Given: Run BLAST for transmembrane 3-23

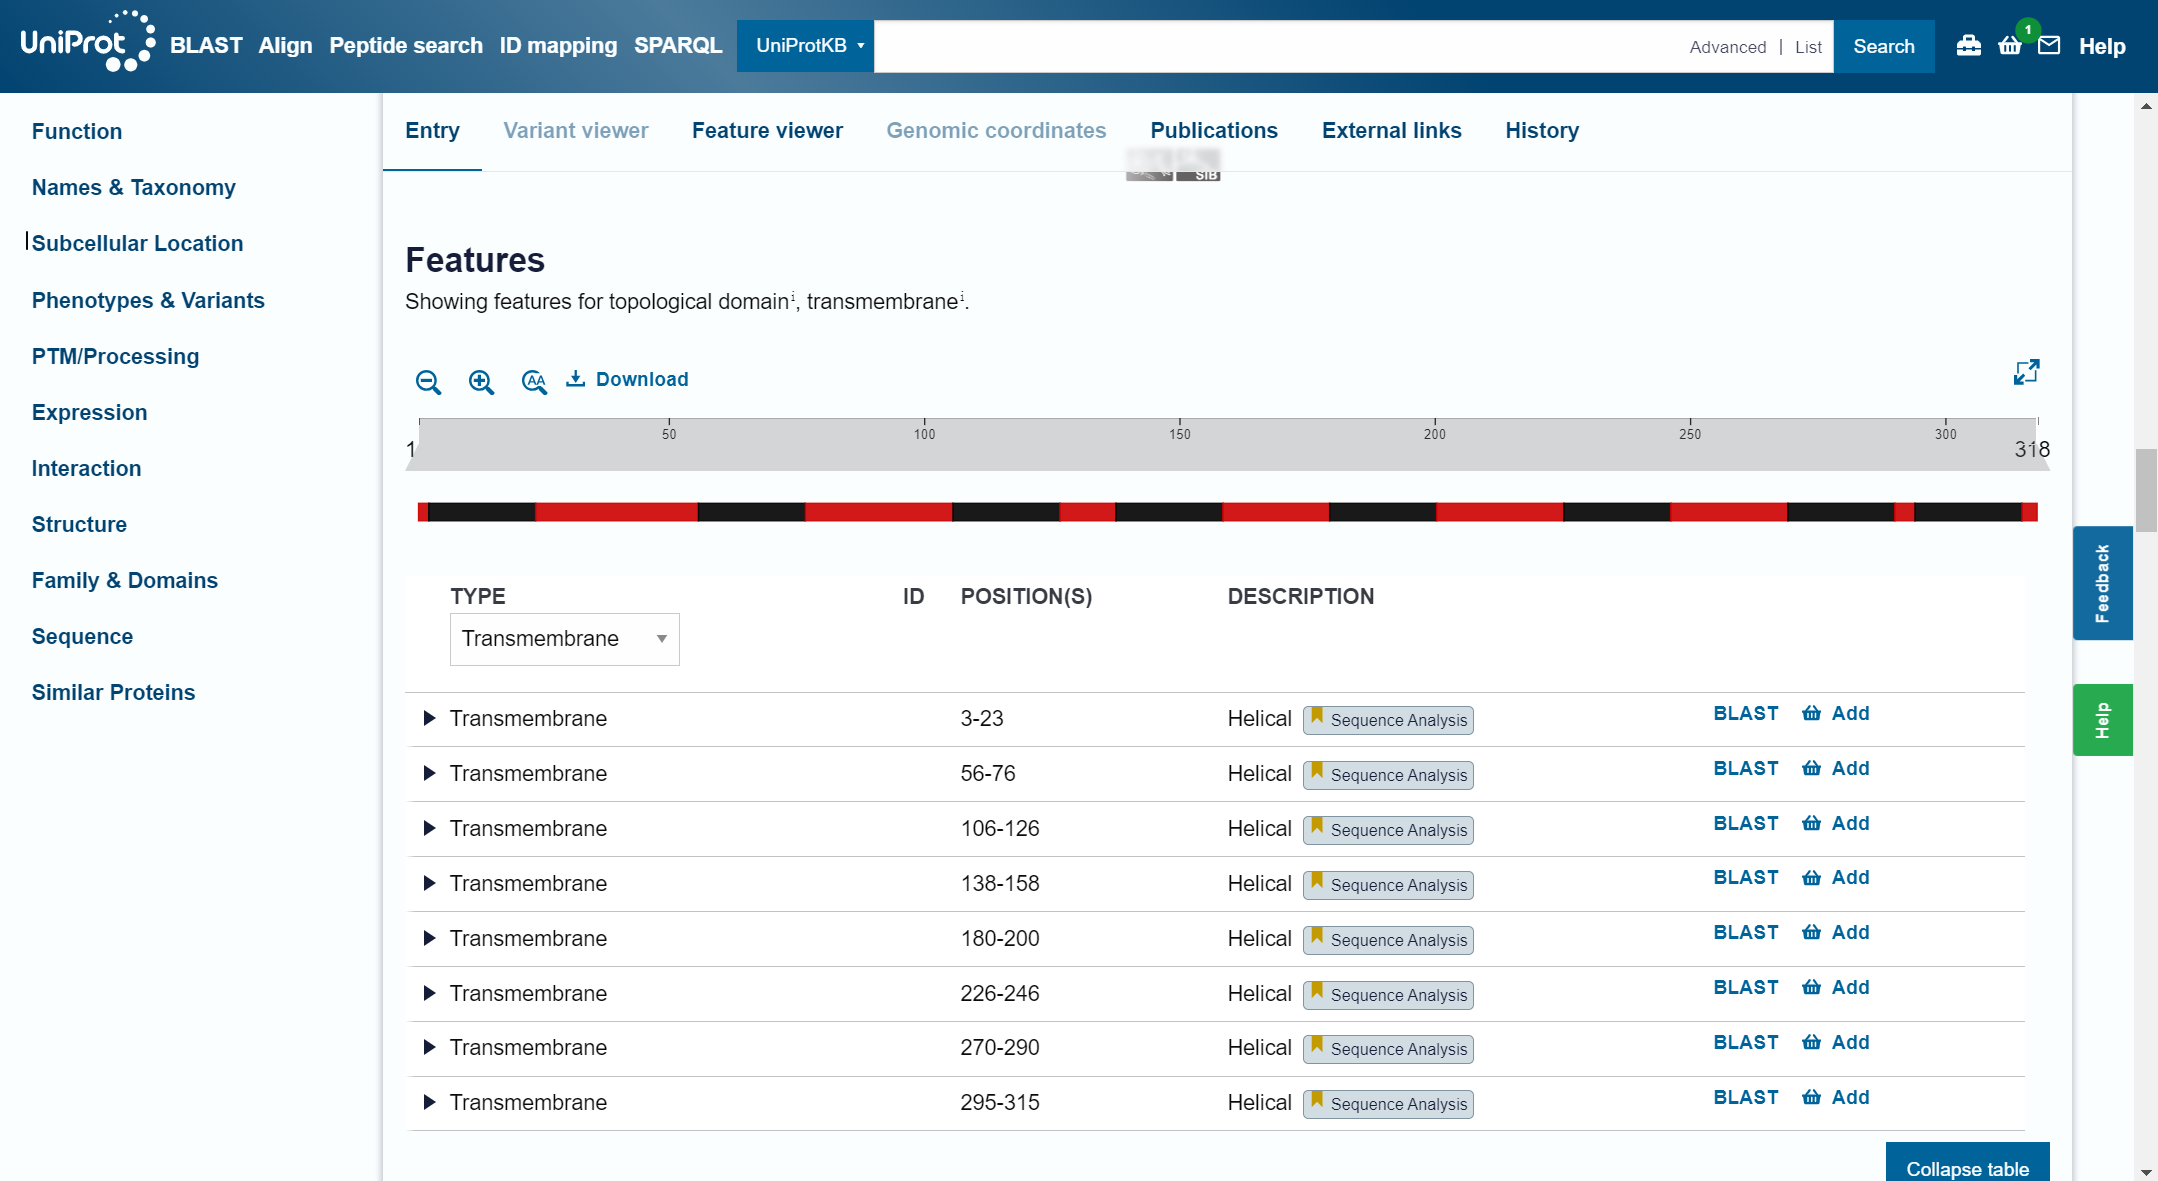Looking at the screenshot, I should (x=1746, y=713).
